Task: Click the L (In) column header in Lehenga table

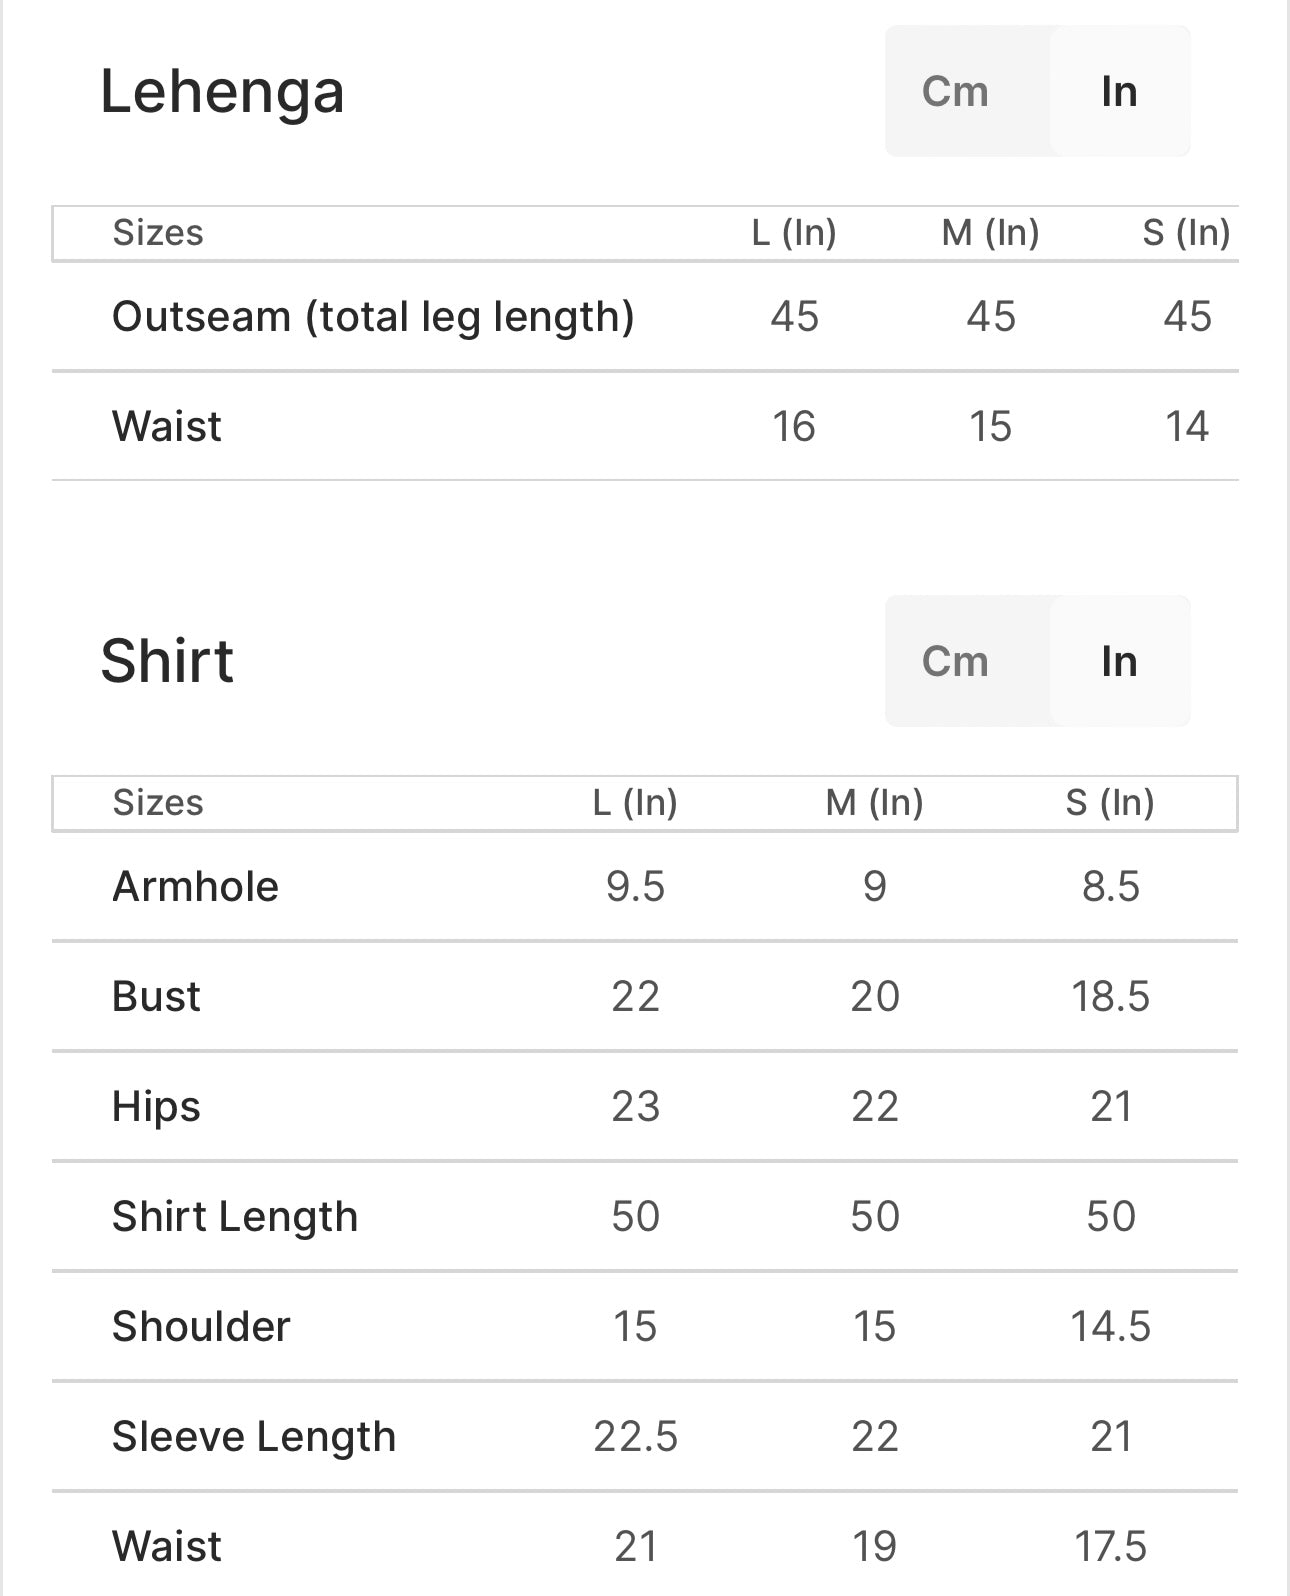Action: pos(794,233)
